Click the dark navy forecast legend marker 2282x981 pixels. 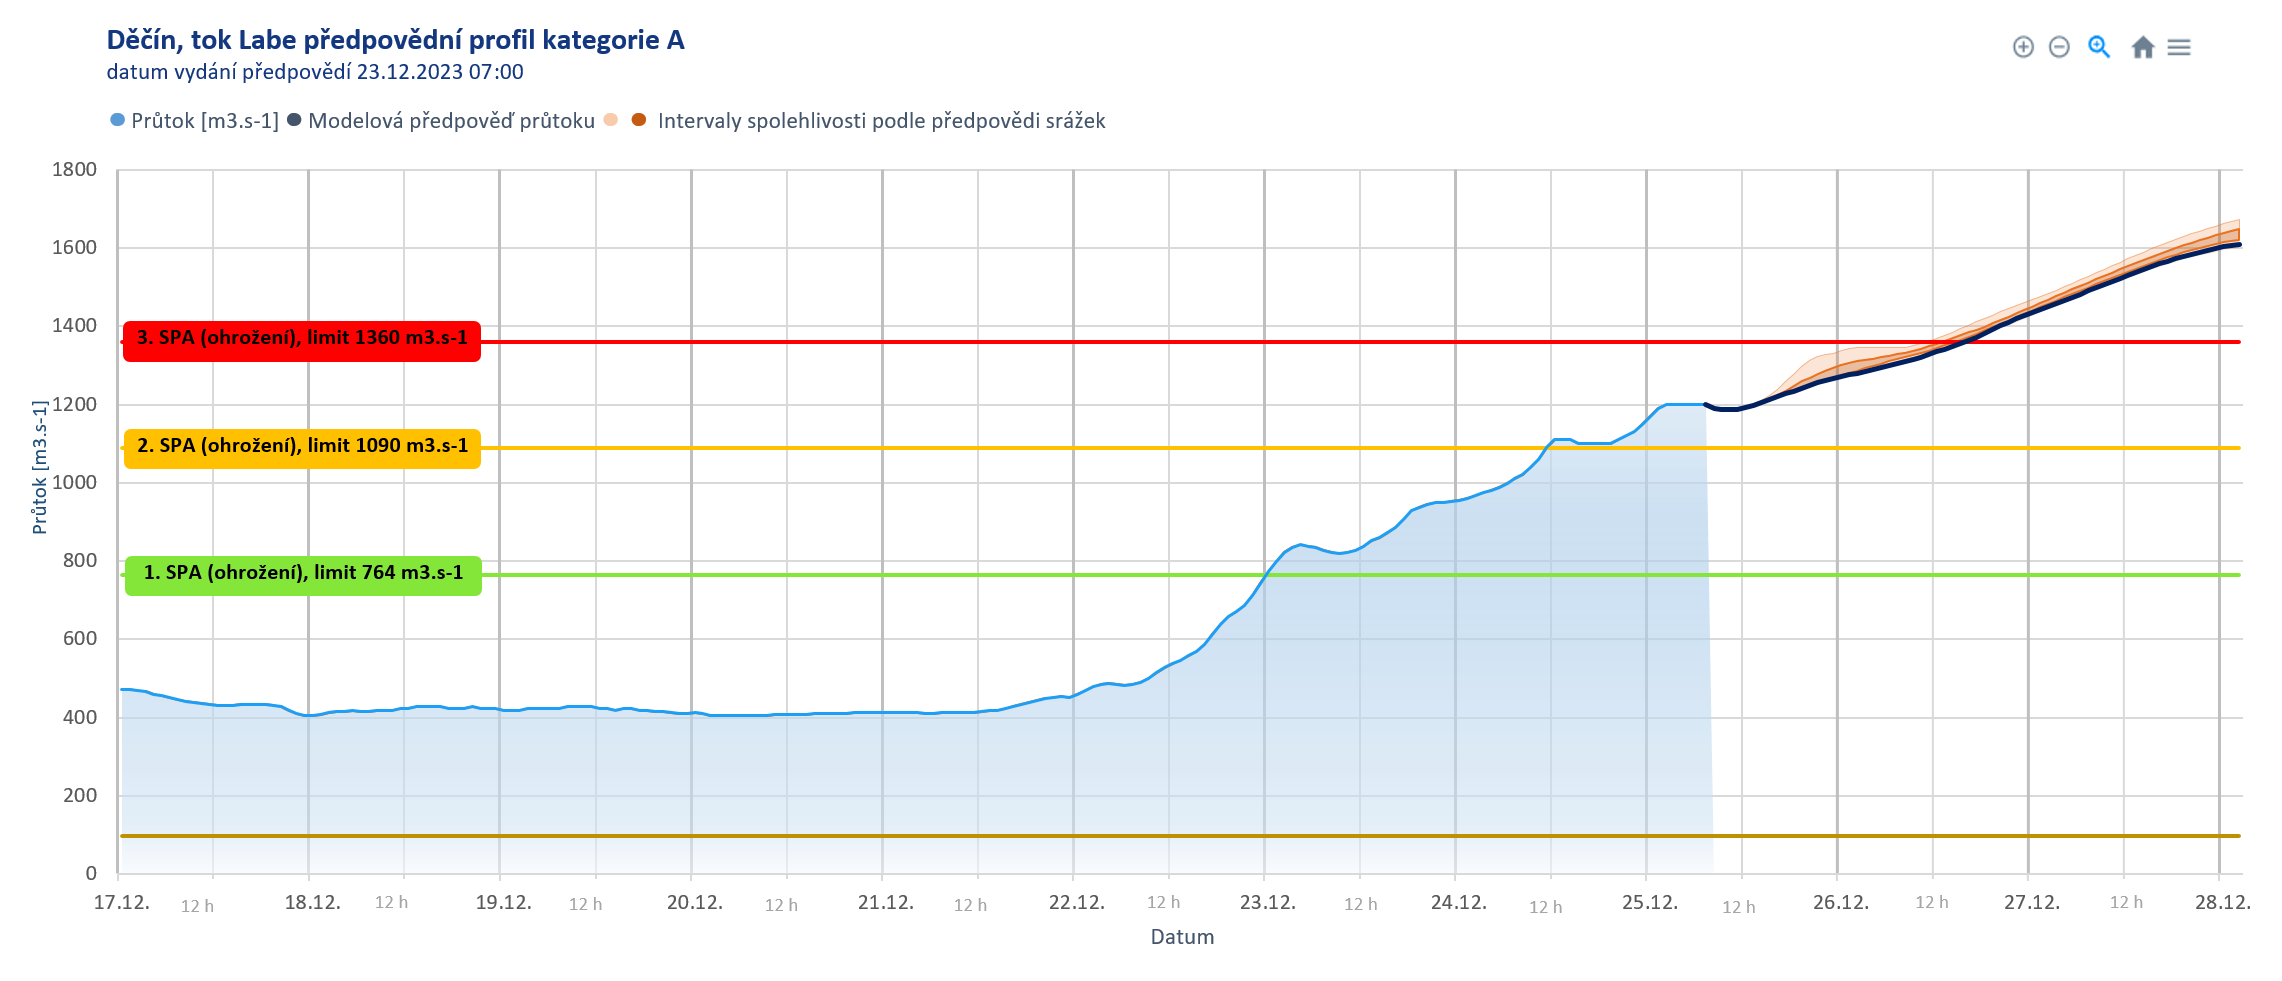coord(295,120)
